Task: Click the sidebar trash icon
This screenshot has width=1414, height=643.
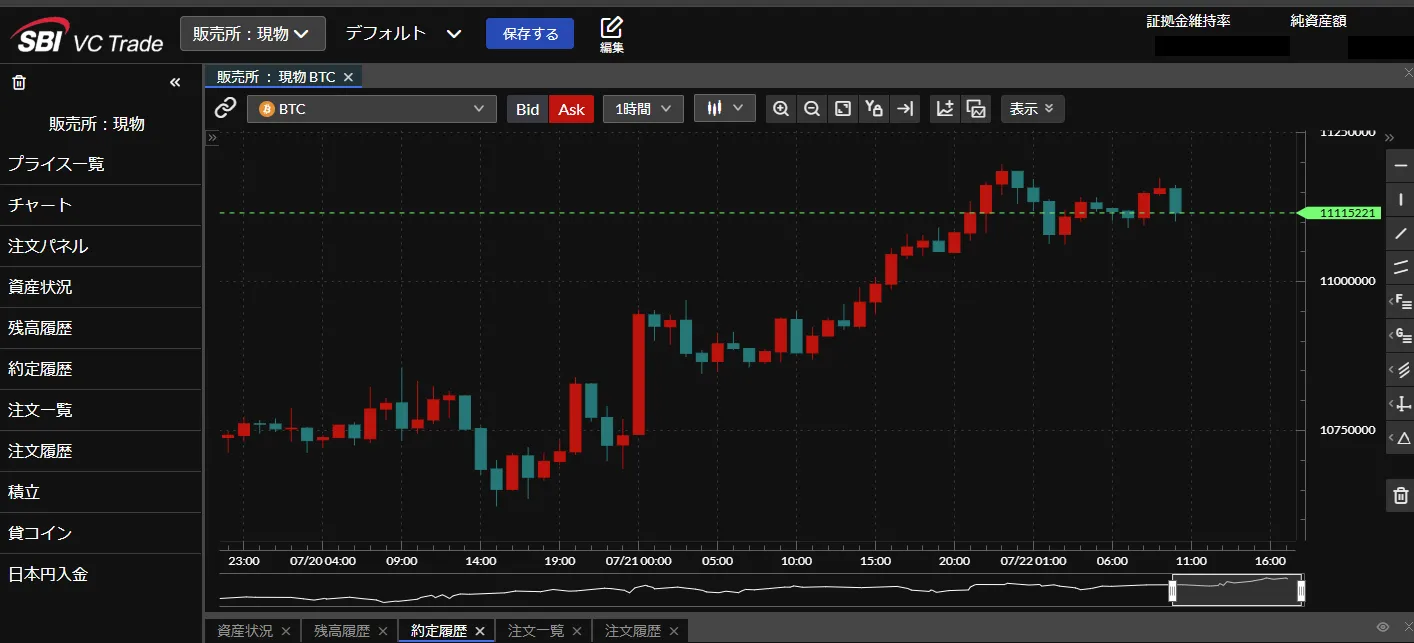Action: [18, 82]
